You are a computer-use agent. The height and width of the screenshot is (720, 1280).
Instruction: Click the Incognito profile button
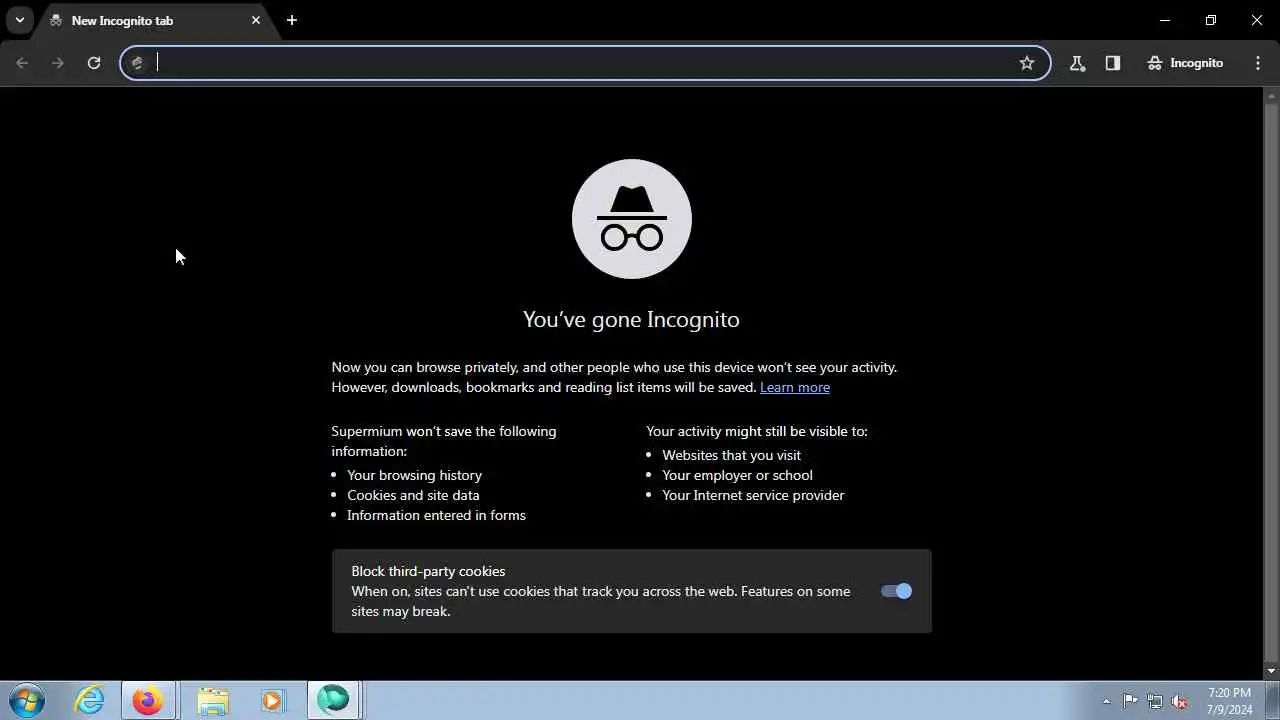1186,63
